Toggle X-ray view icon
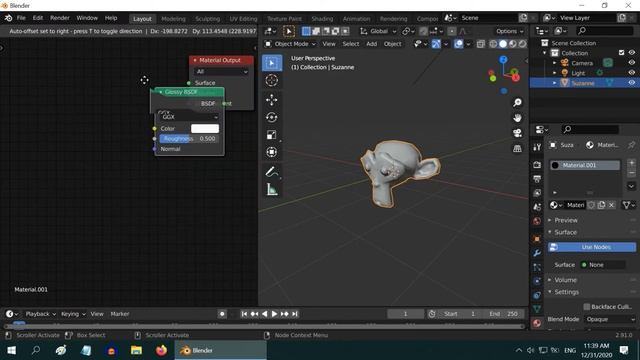This screenshot has width=640, height=360. pos(480,44)
